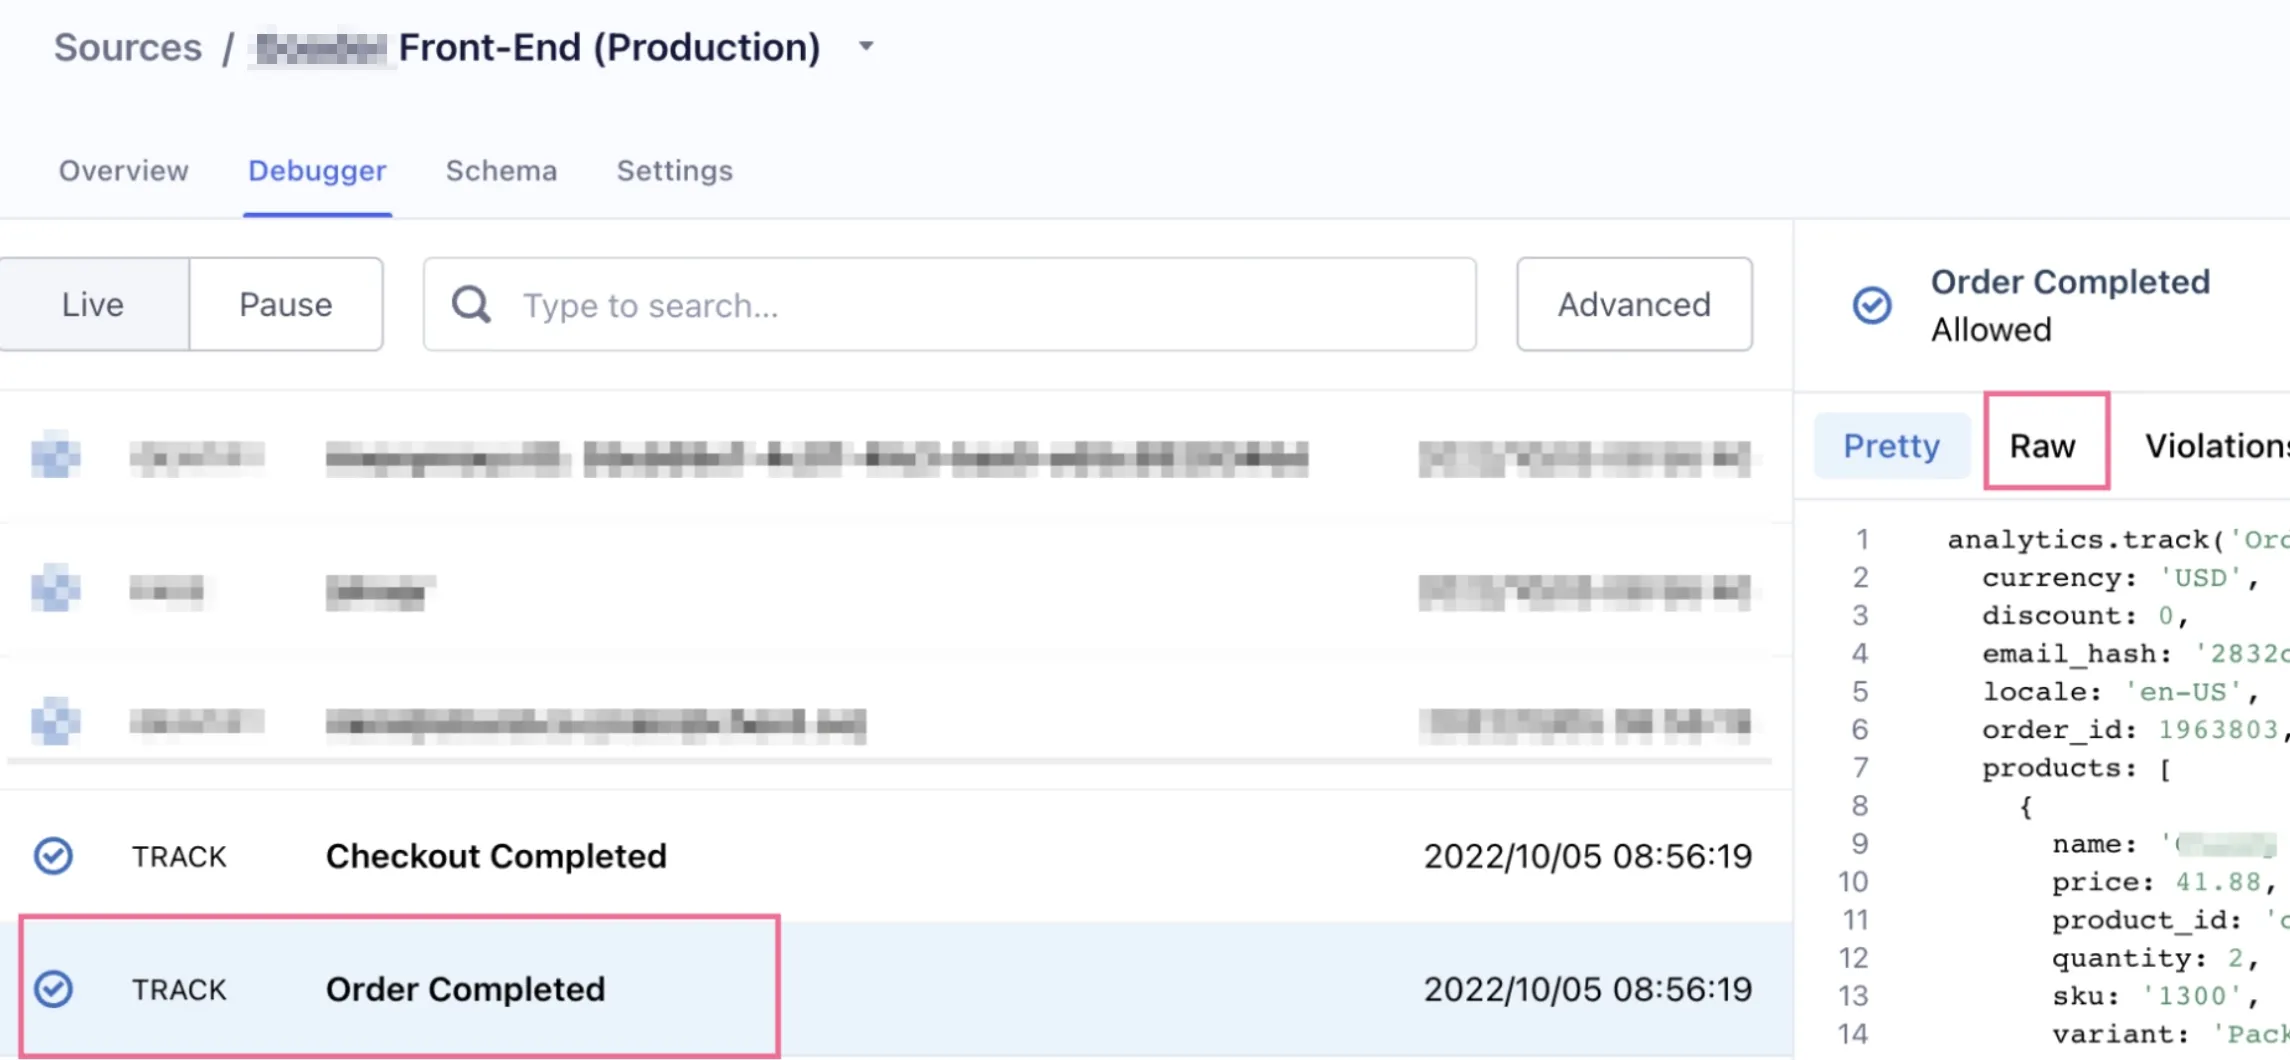Select the Checkout Completed event name
This screenshot has height=1060, width=2290.
click(496, 856)
